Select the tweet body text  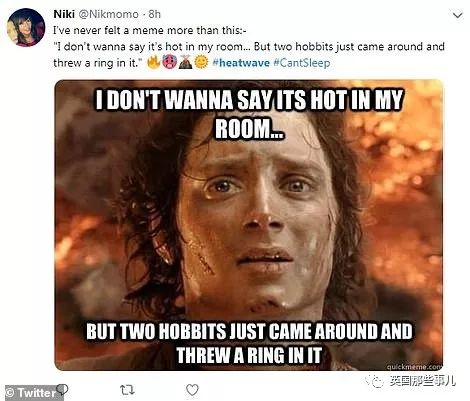pyautogui.click(x=249, y=47)
